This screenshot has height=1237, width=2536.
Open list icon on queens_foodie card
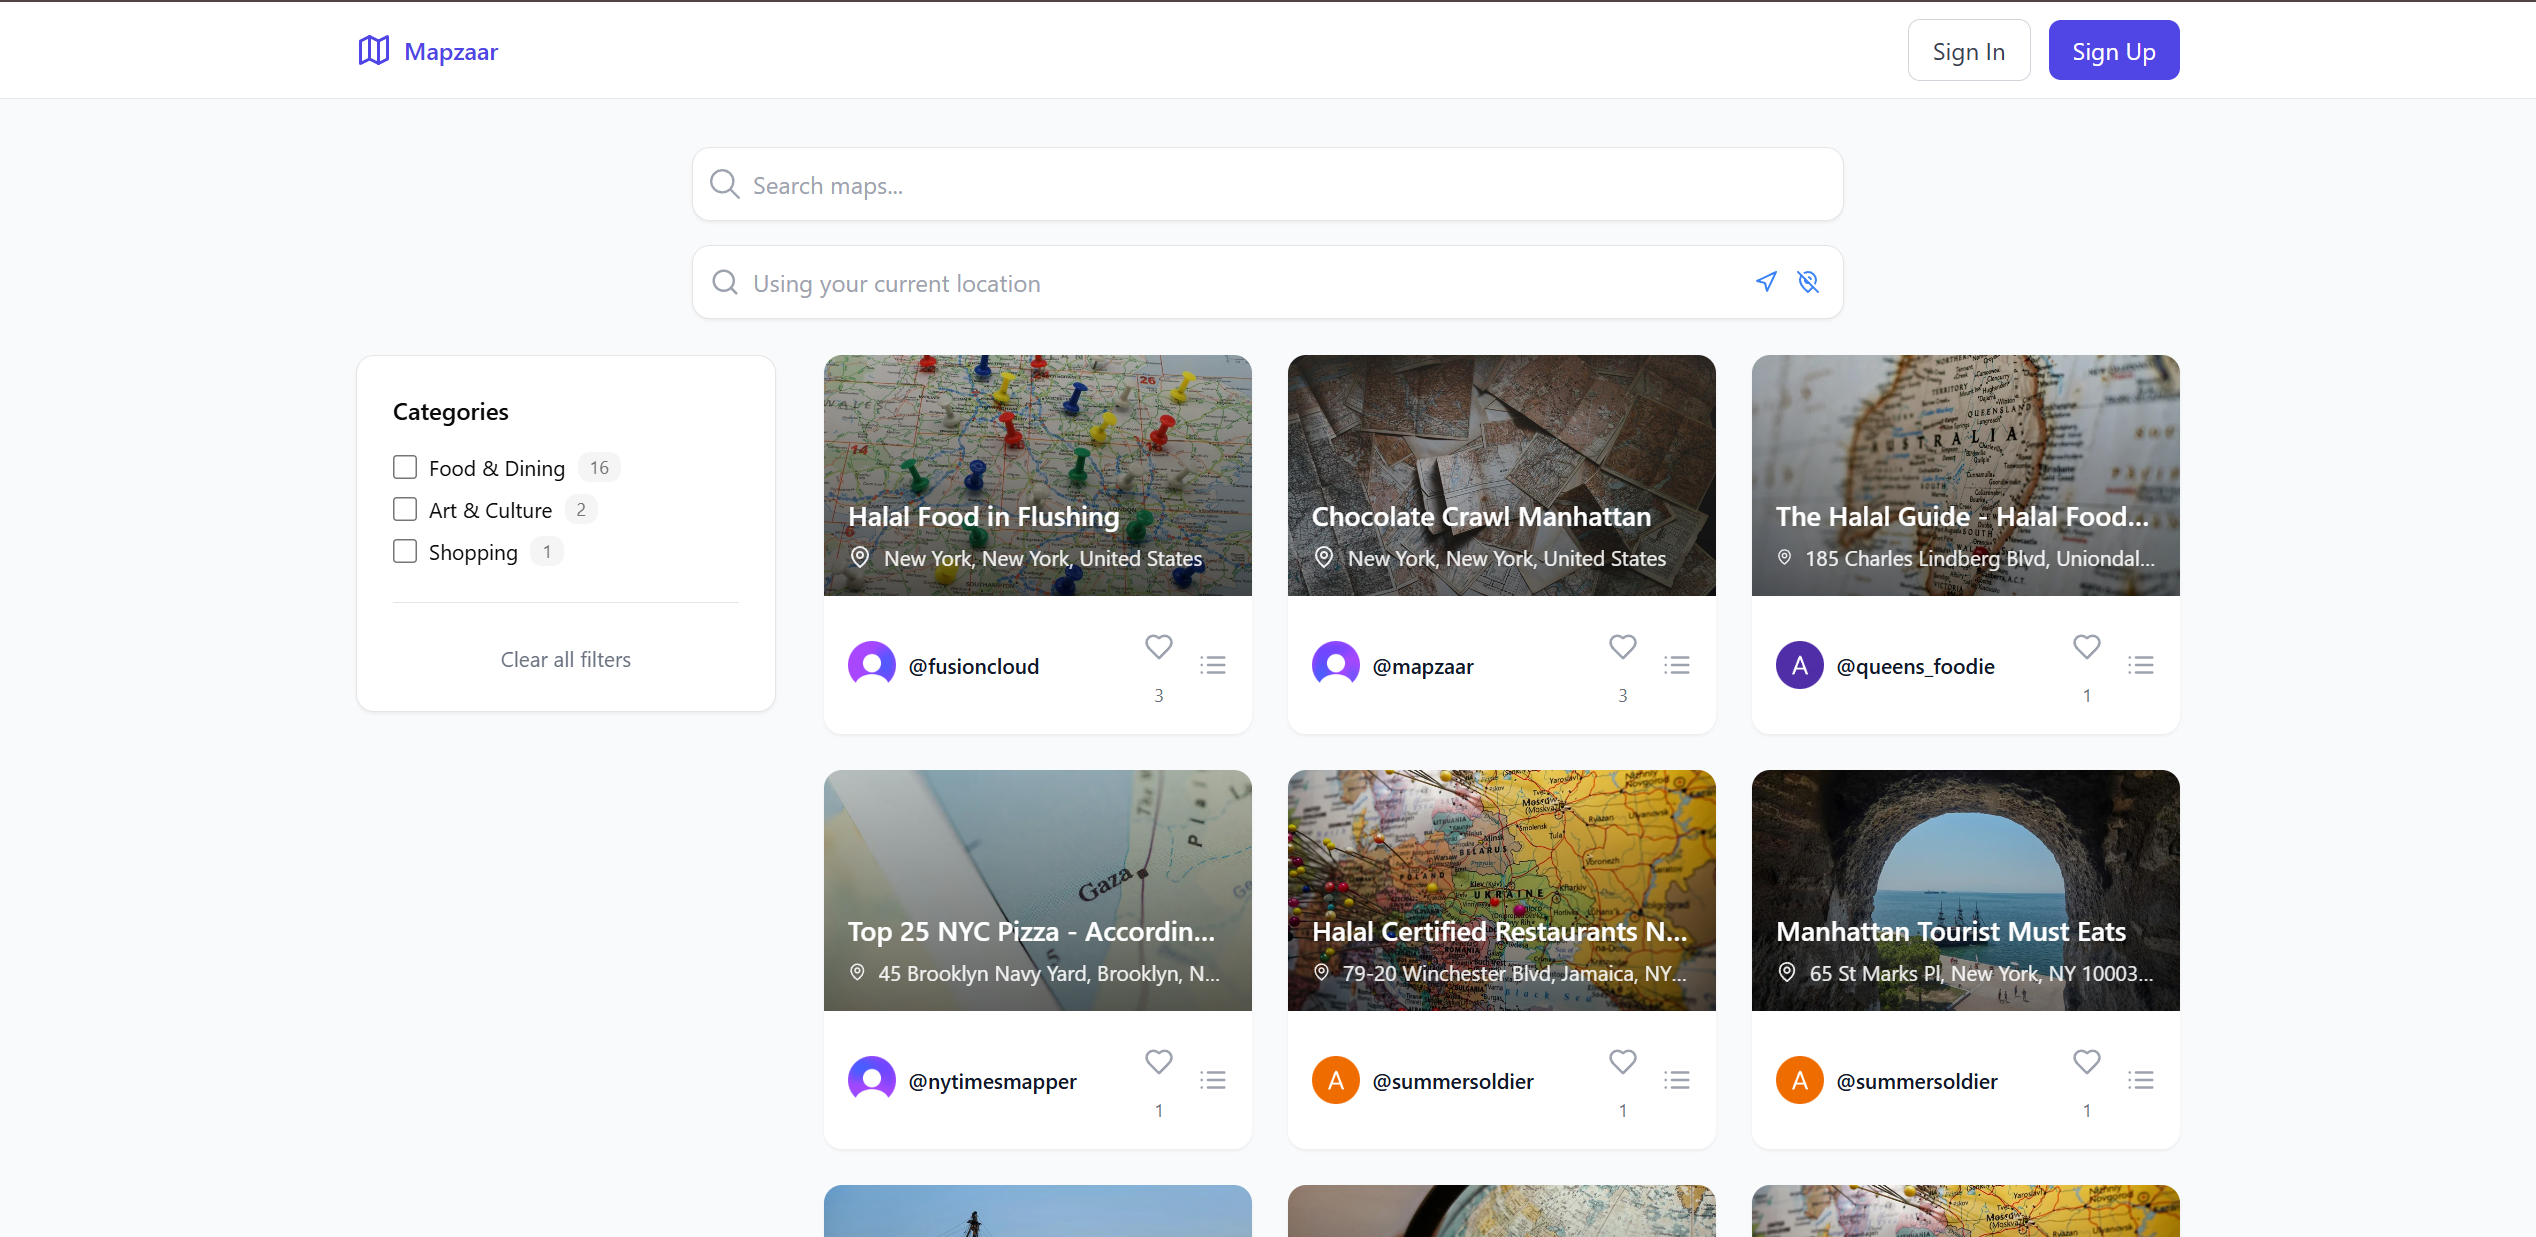tap(2141, 665)
